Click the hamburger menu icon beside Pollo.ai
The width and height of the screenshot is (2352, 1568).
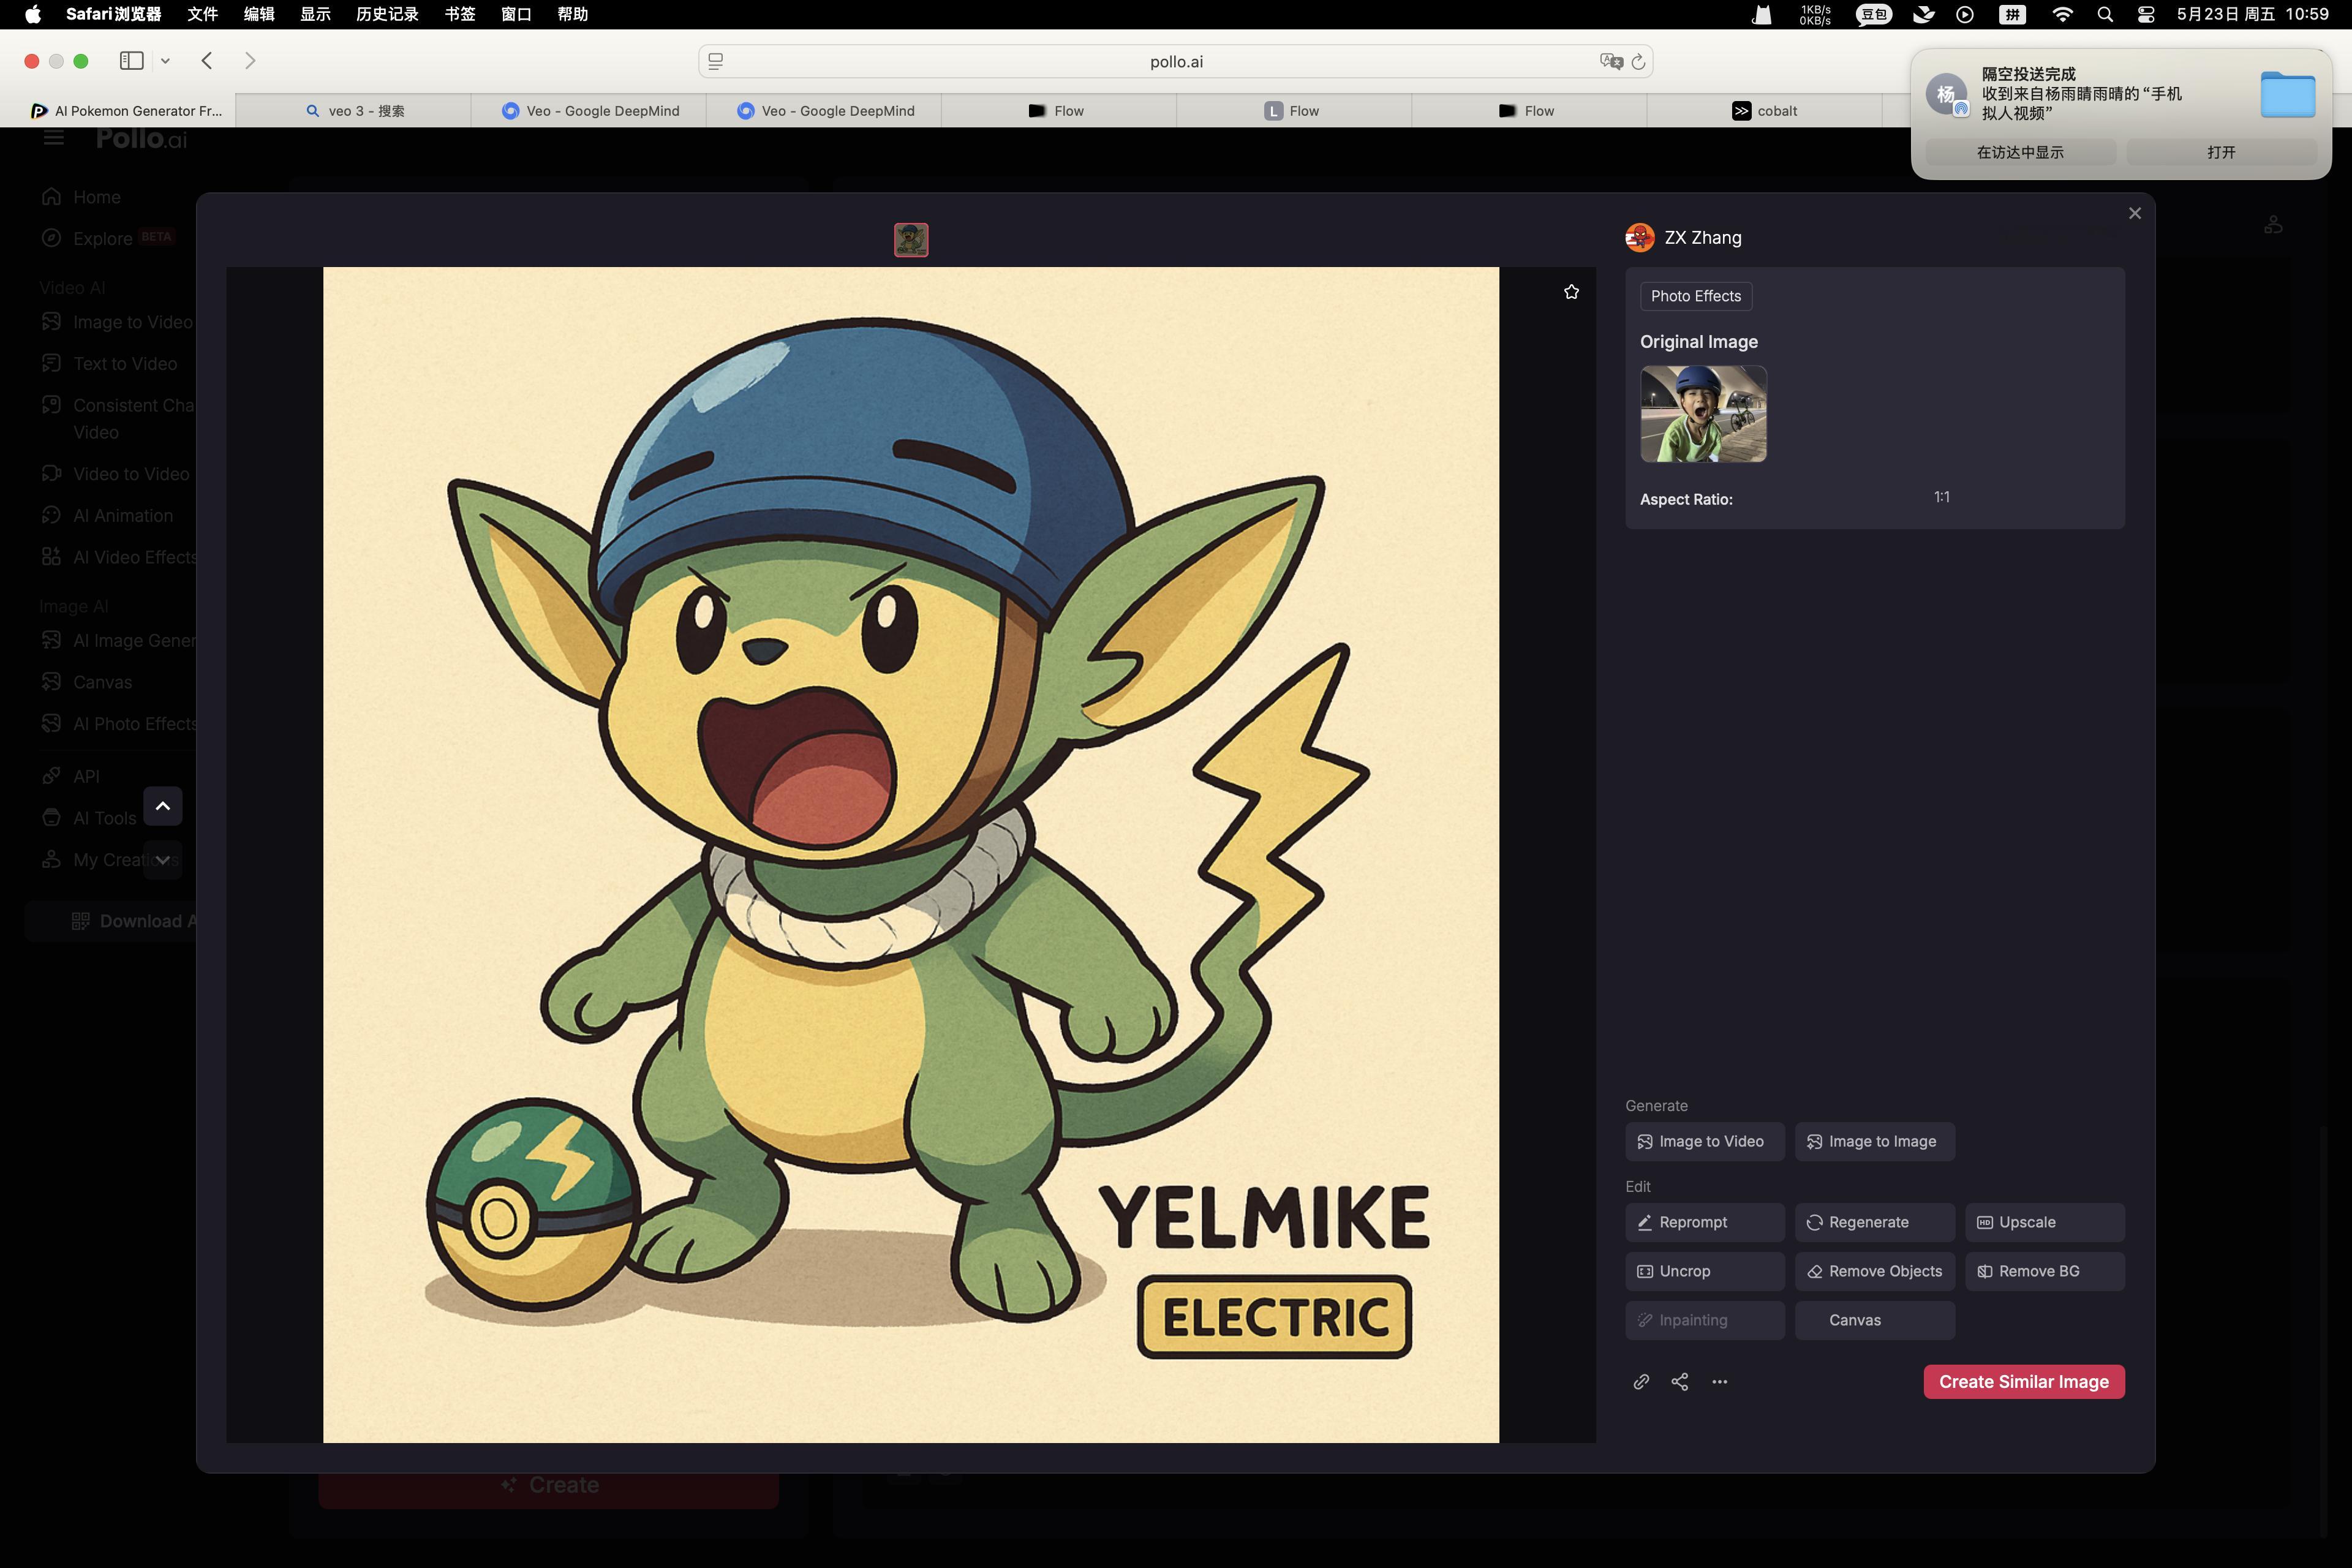pyautogui.click(x=53, y=138)
